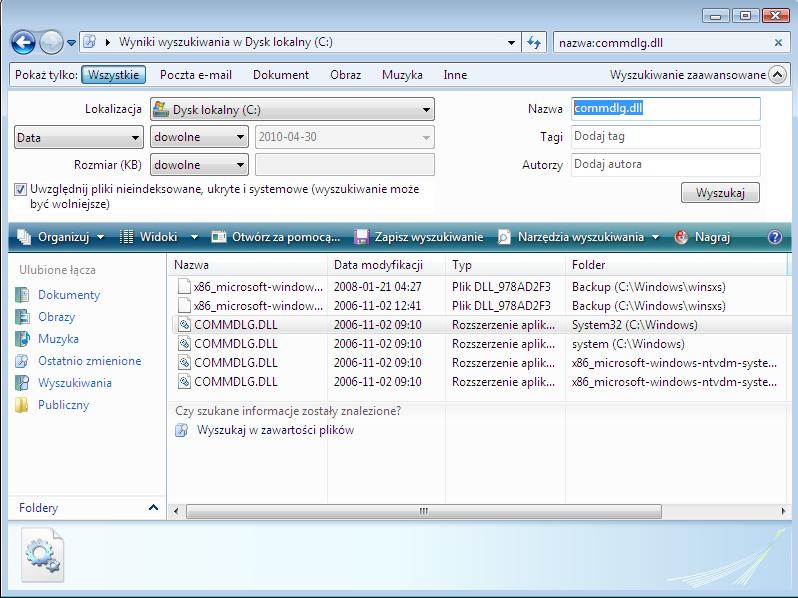Filter results by Dokument
798x598 pixels.
pos(281,75)
